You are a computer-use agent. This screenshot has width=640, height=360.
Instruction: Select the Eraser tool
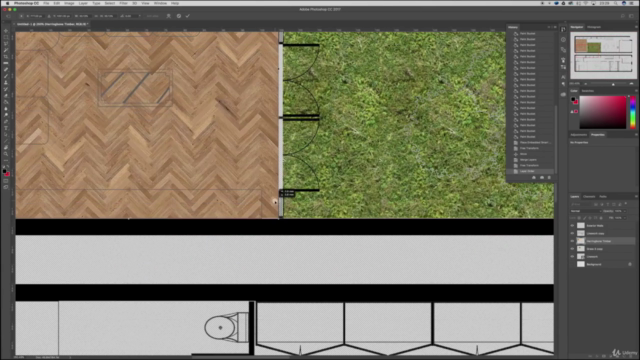point(6,96)
